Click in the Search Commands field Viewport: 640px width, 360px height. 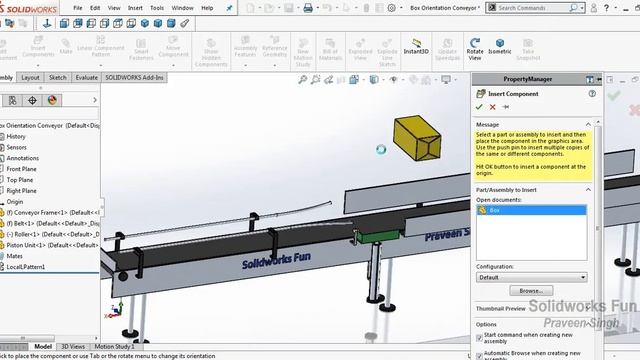tap(532, 8)
